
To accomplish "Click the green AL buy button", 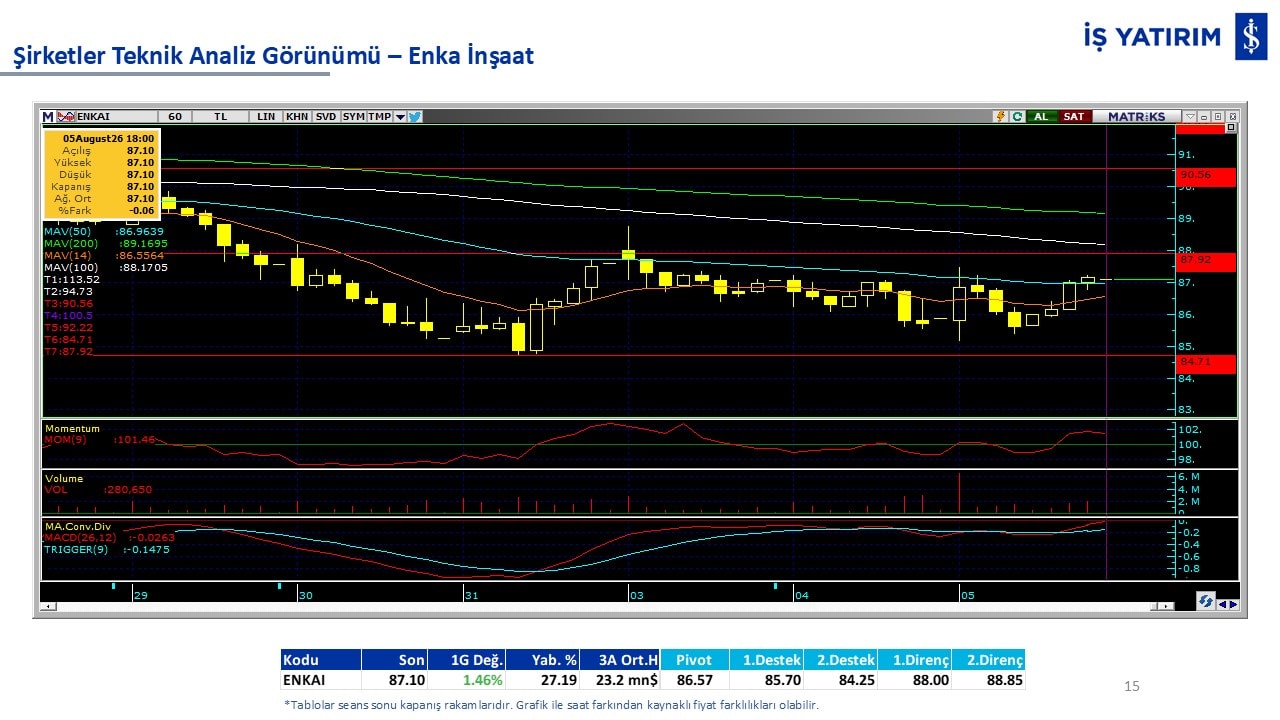I will tap(1041, 116).
